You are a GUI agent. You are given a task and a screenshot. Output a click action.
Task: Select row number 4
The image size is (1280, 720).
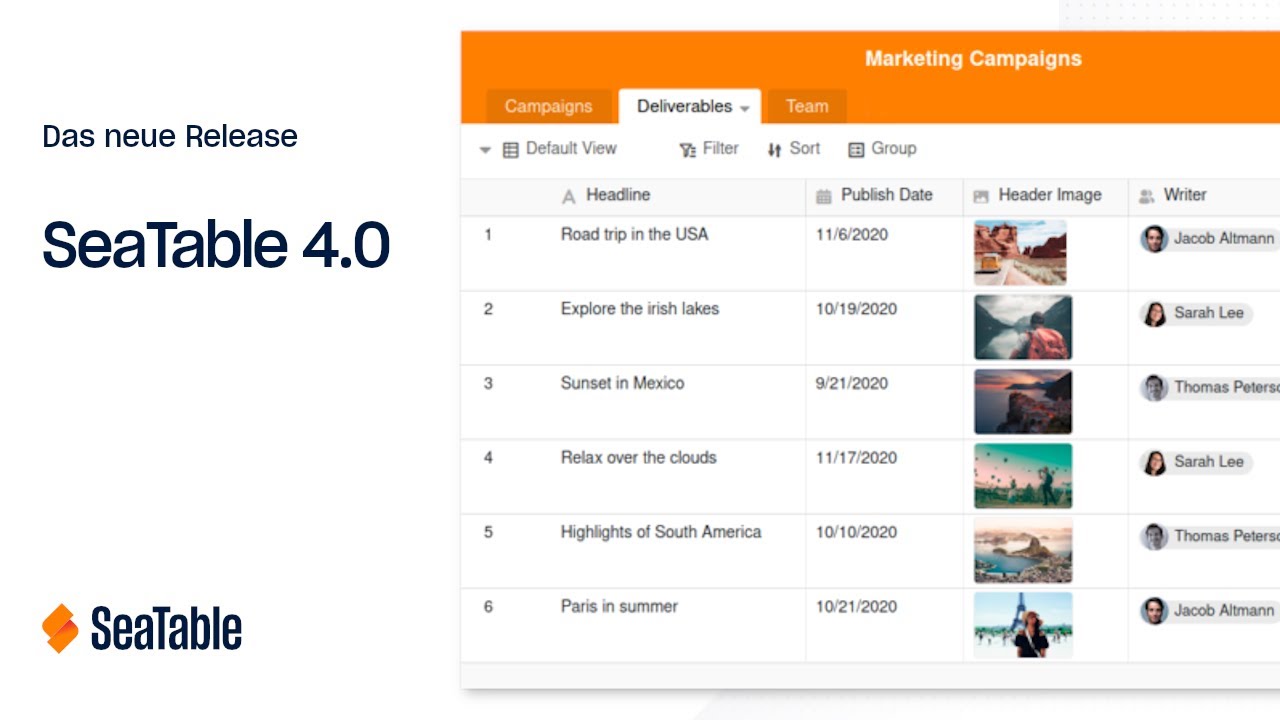(488, 458)
